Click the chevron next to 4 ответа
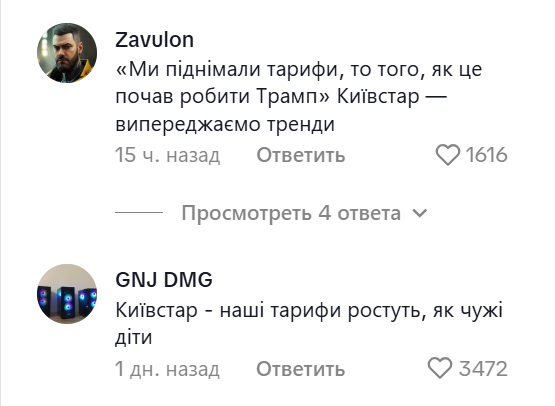The width and height of the screenshot is (555, 406). tap(420, 213)
